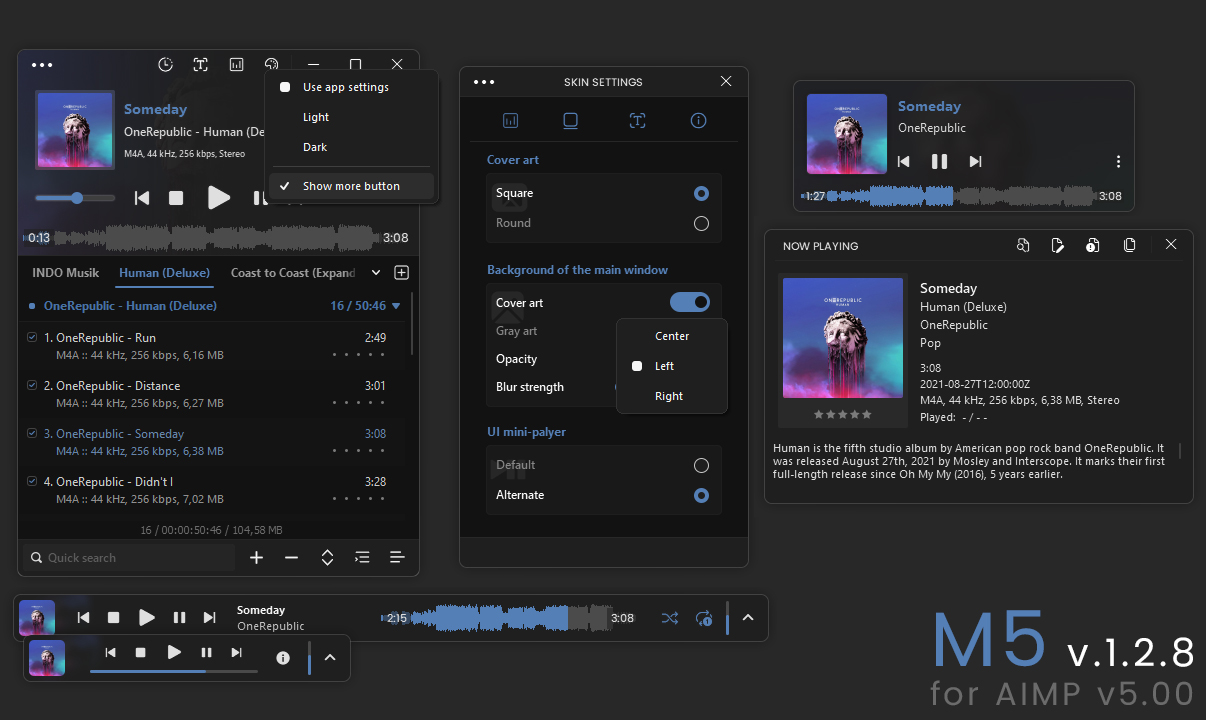This screenshot has height=720, width=1206.
Task: Expand the small mini bar with chevron up
Action: 330,658
